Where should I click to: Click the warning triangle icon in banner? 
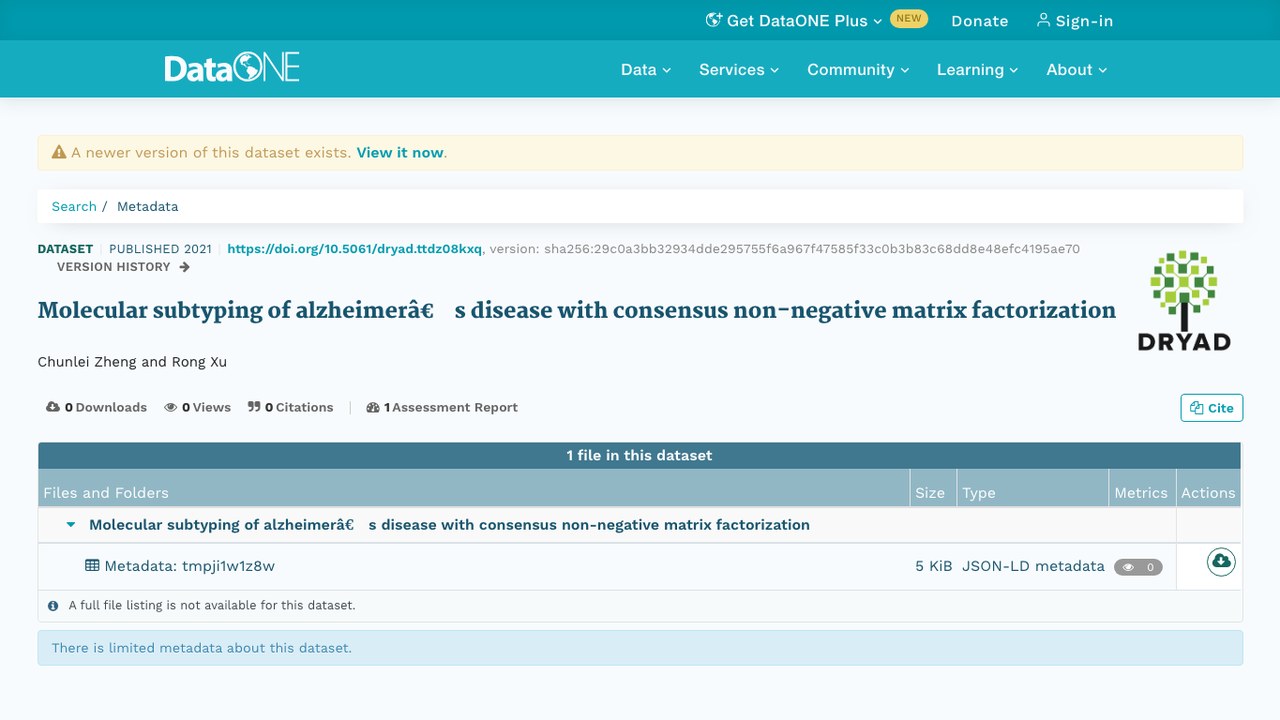[59, 153]
